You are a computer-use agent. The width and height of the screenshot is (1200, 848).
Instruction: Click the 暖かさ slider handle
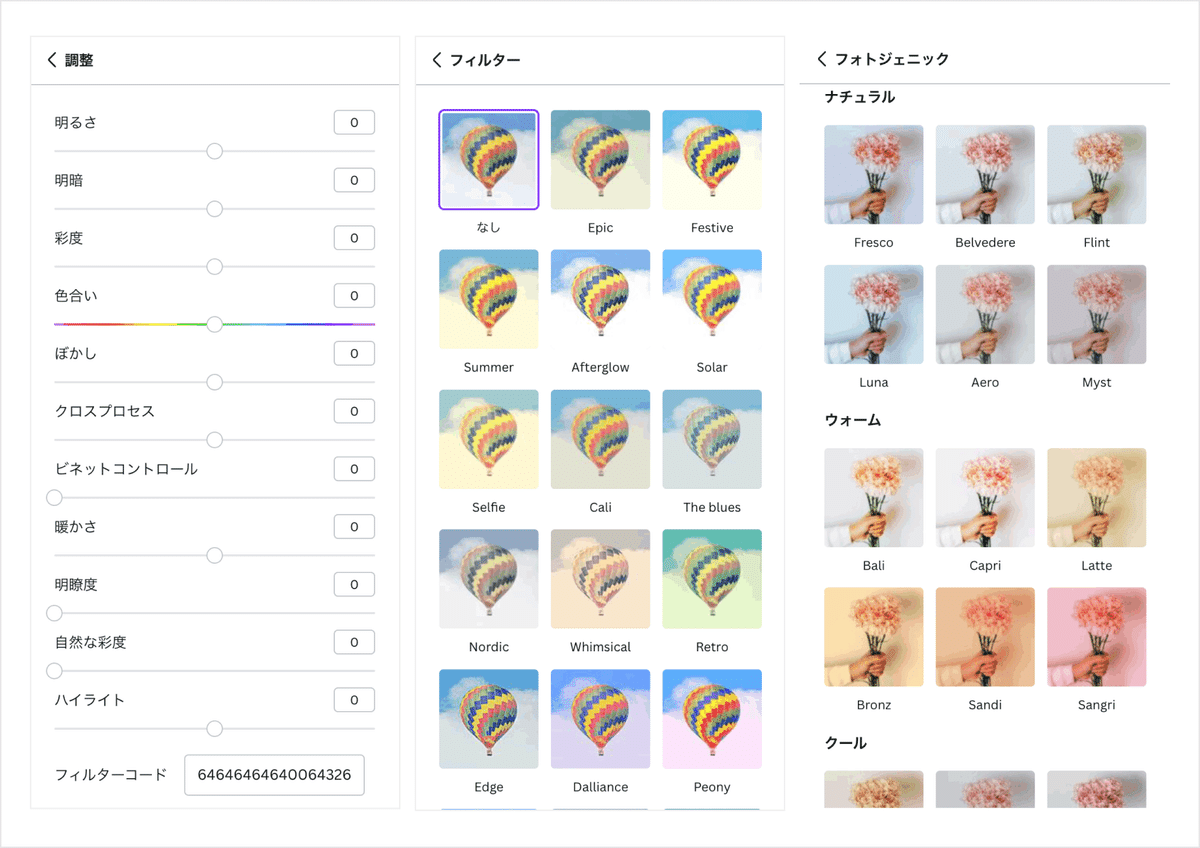pyautogui.click(x=214, y=555)
